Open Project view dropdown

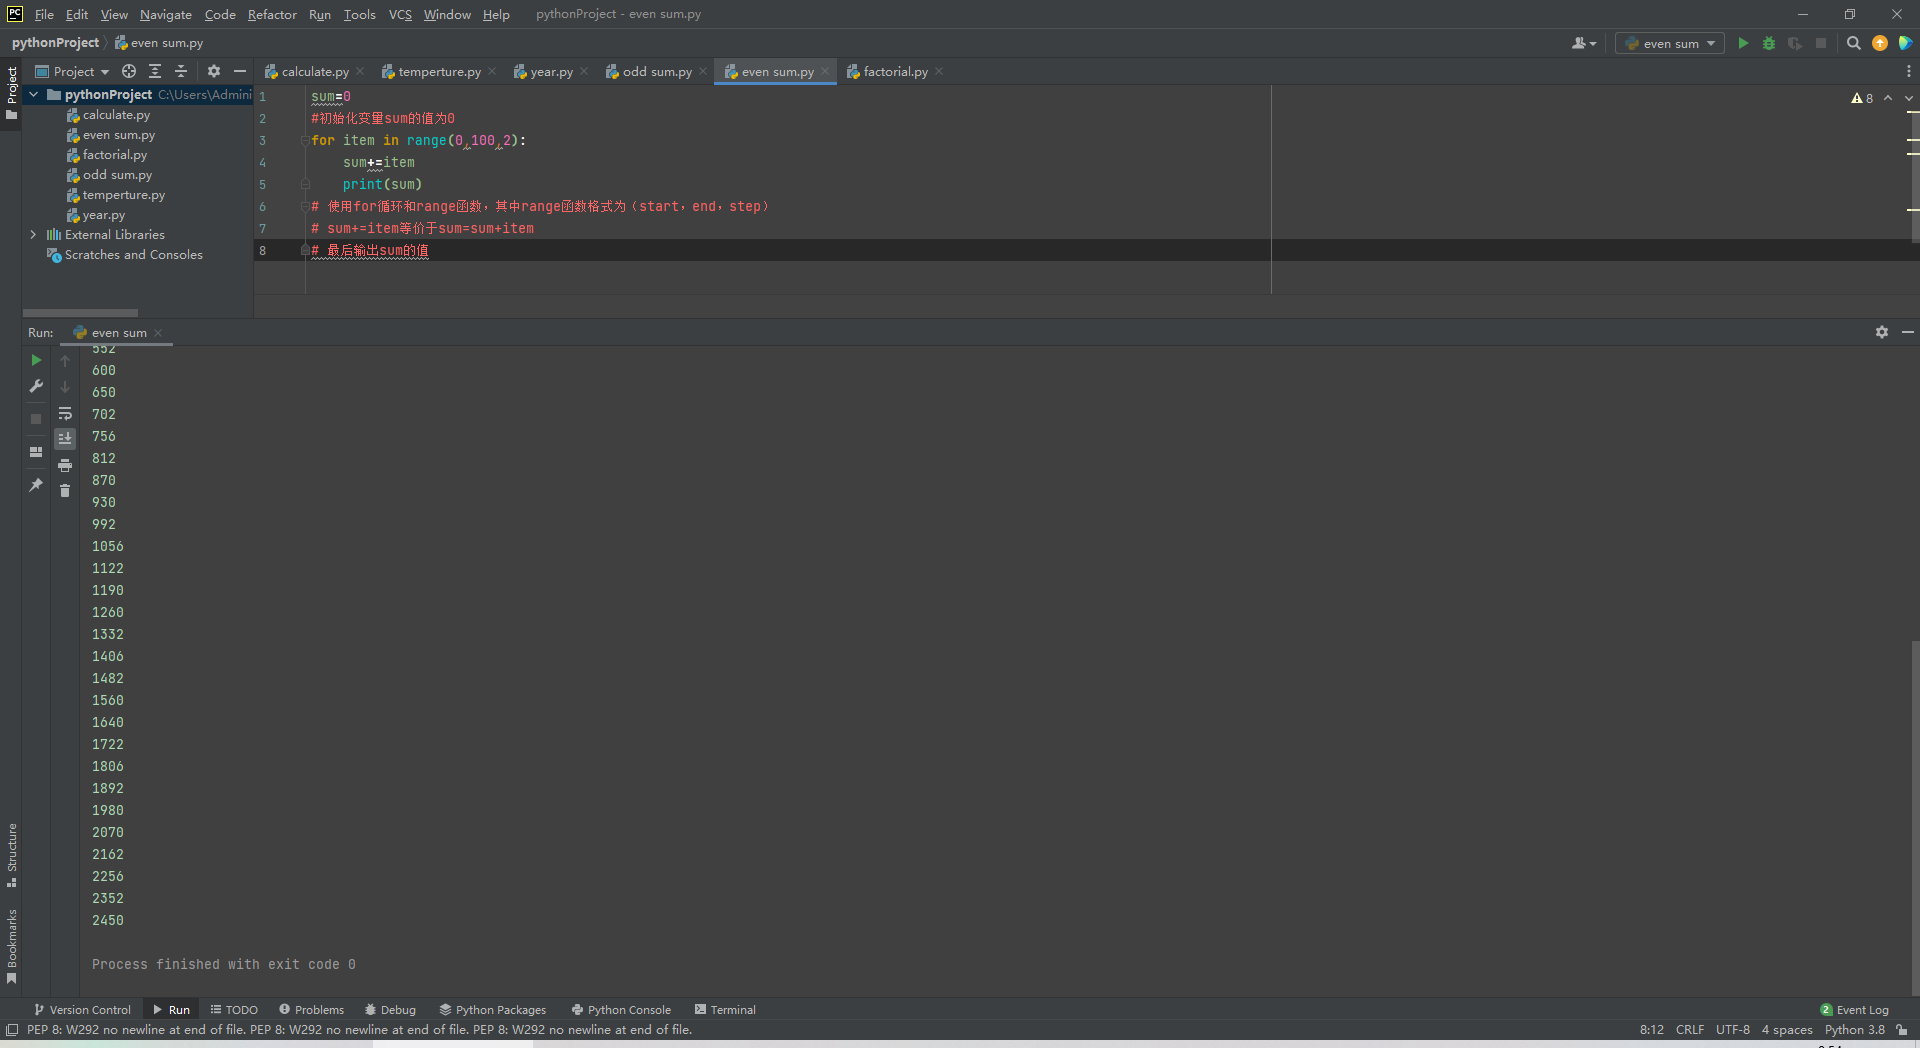point(73,71)
